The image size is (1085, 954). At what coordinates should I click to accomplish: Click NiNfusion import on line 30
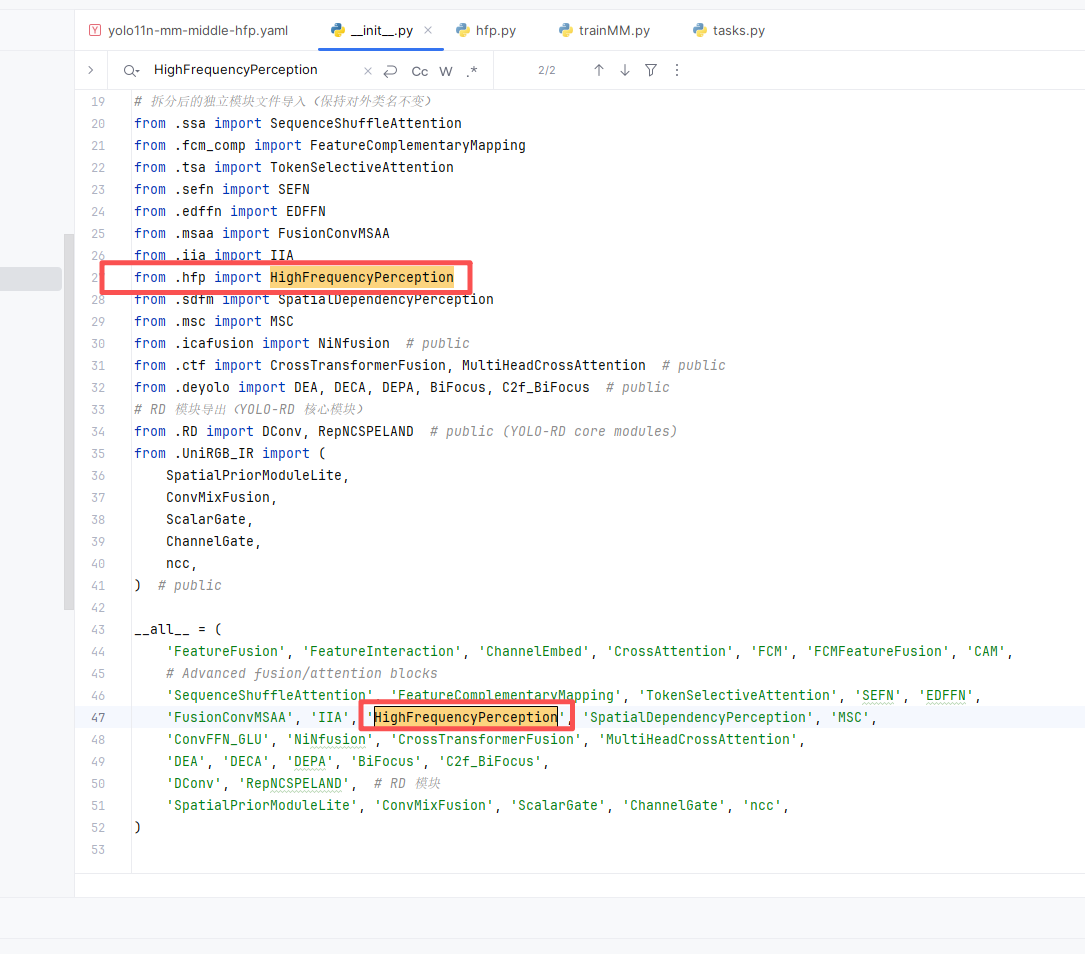click(x=354, y=343)
